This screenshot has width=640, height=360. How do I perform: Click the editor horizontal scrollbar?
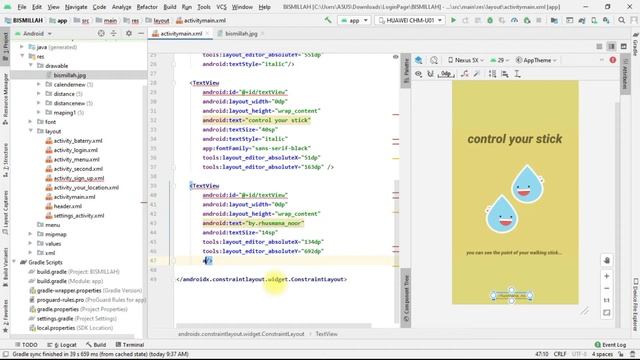(273, 326)
